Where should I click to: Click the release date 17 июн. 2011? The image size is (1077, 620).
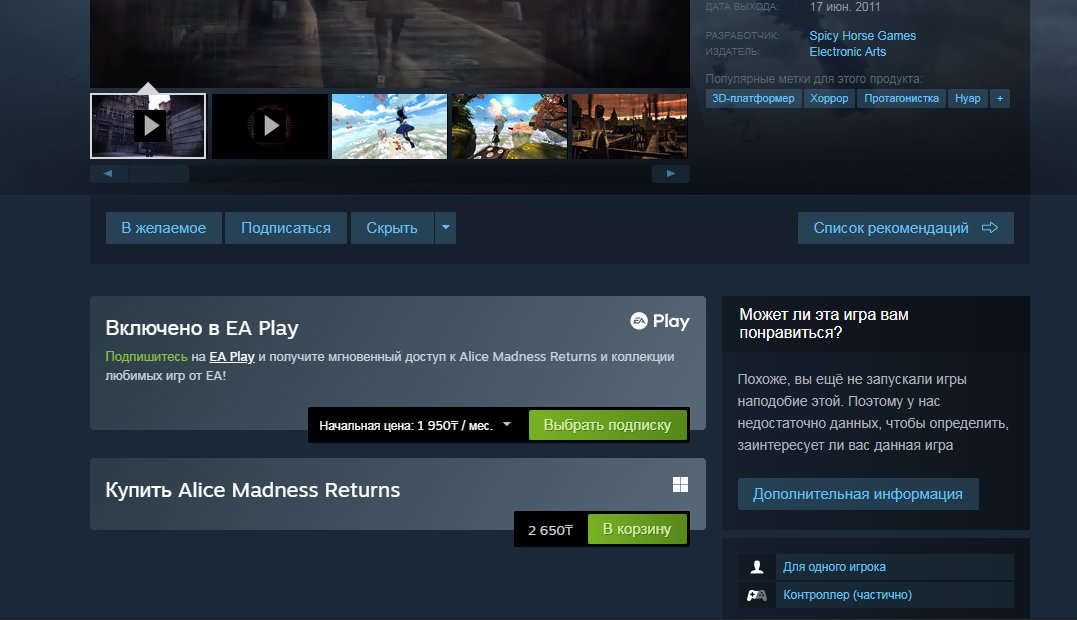[845, 7]
